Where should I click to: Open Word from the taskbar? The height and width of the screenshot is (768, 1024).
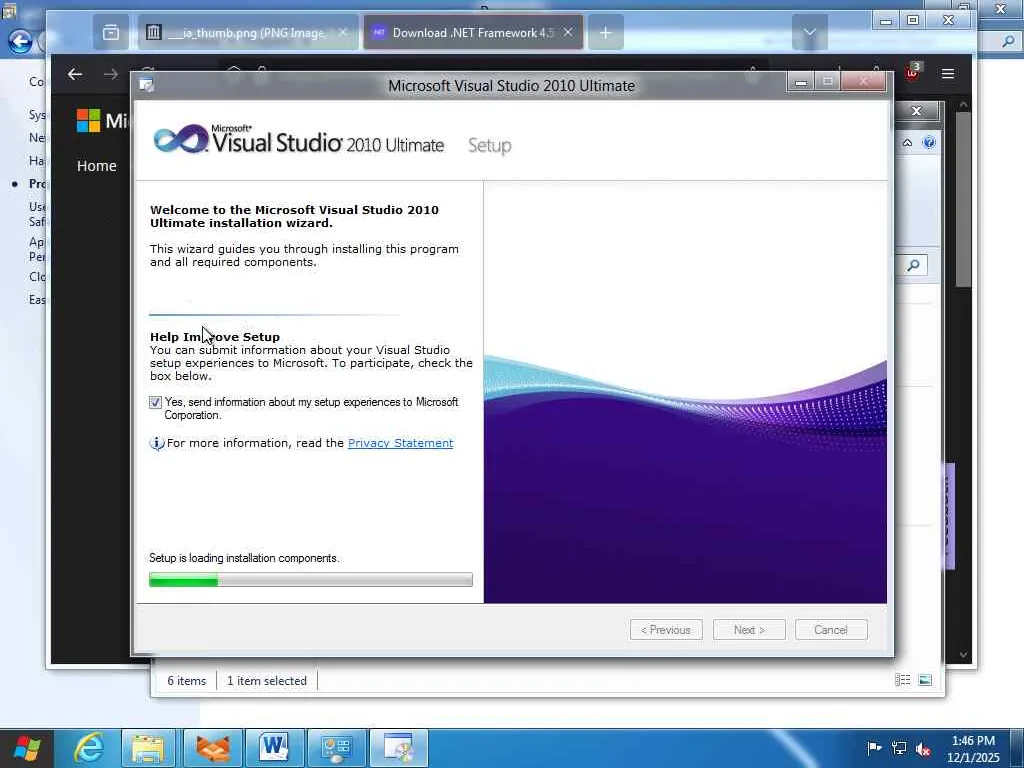click(x=274, y=748)
